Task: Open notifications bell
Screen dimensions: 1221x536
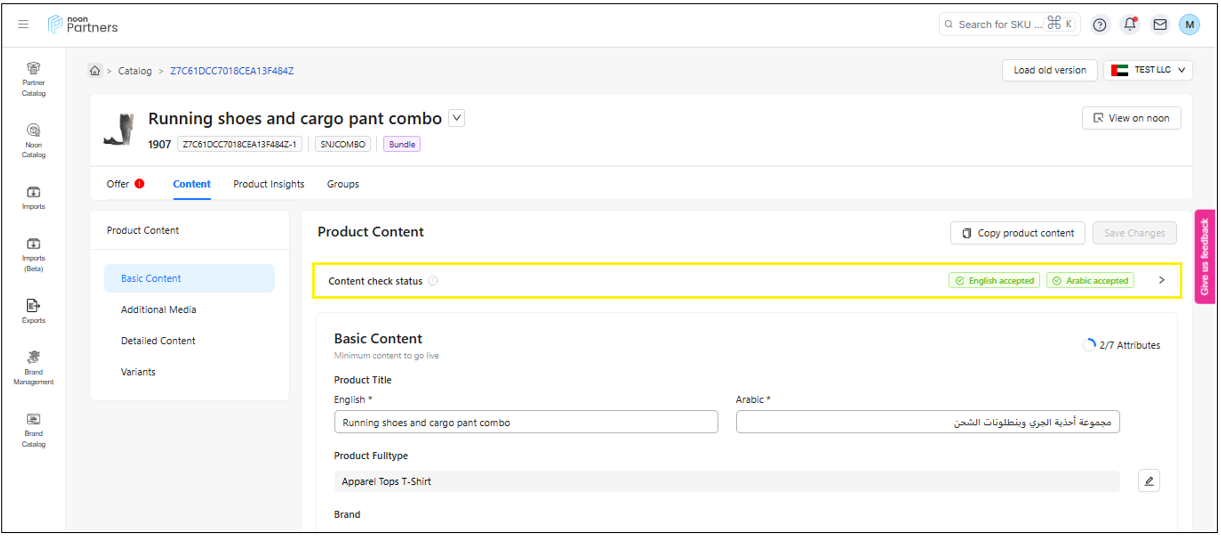Action: coord(1130,25)
